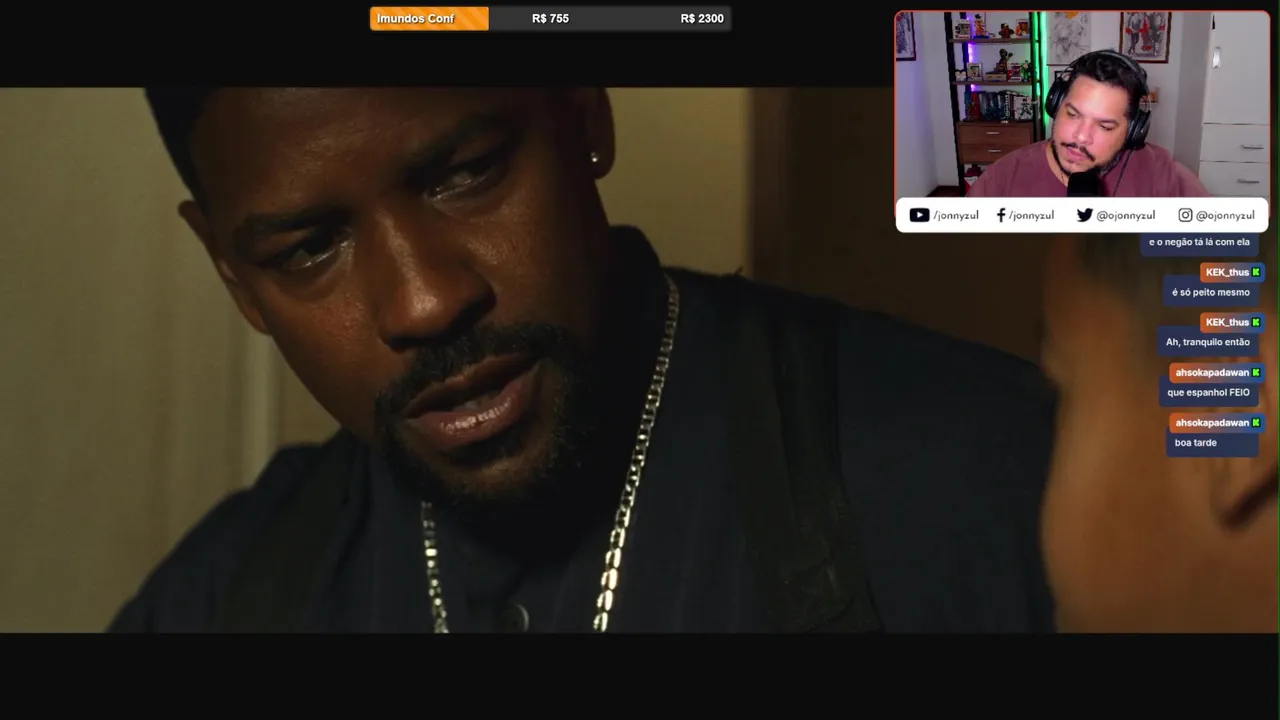Click the R$ 2300 goal target value
The width and height of the screenshot is (1280, 720).
point(702,19)
